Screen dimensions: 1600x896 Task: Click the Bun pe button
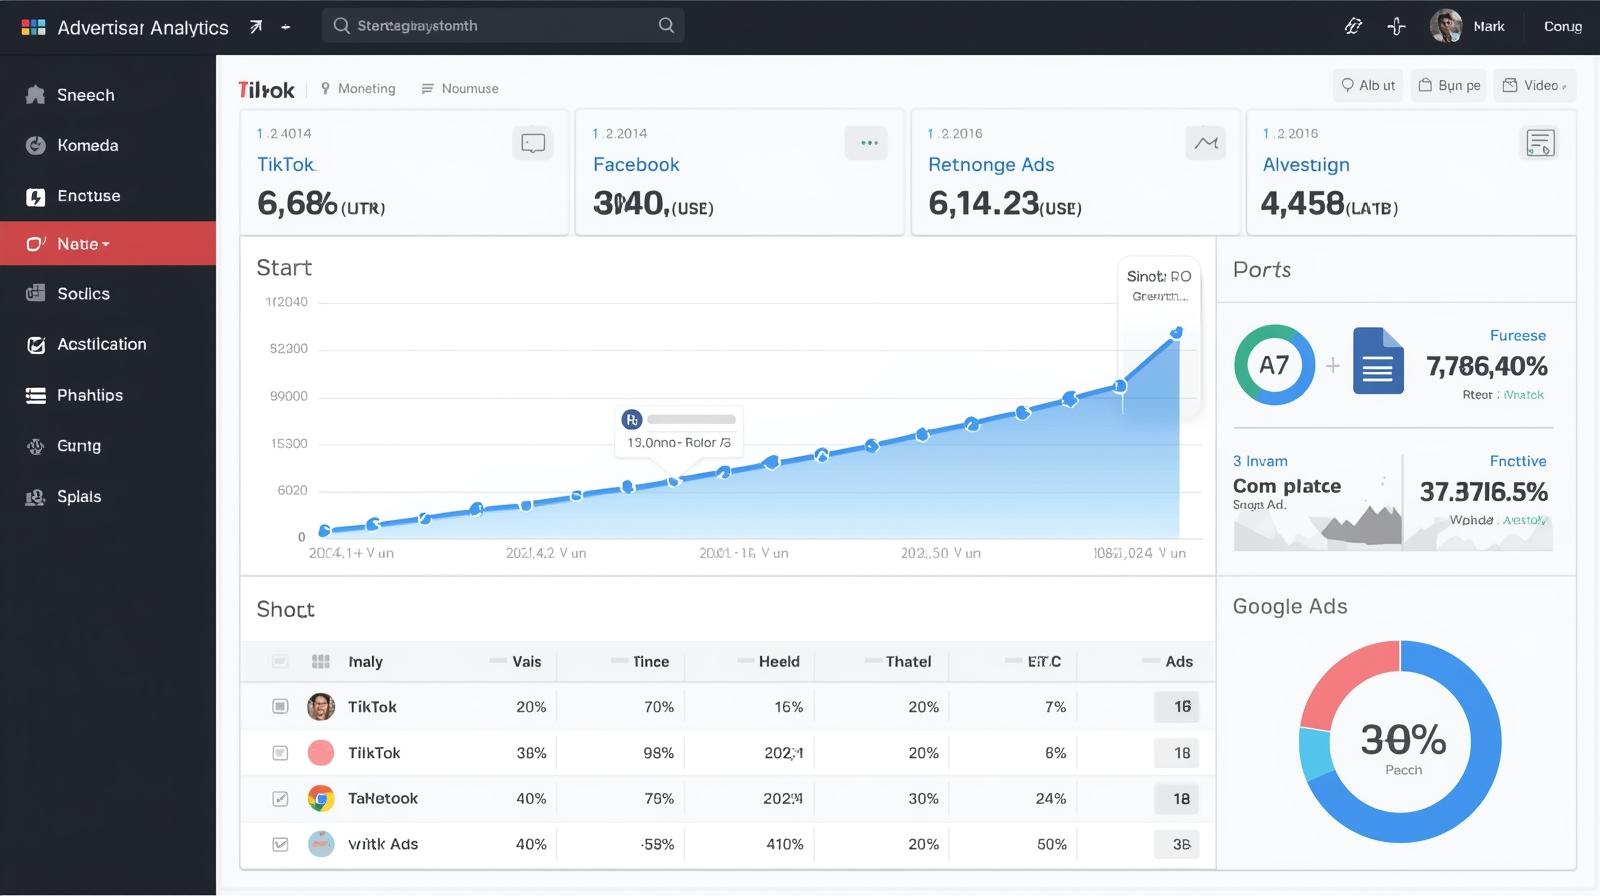[1450, 86]
